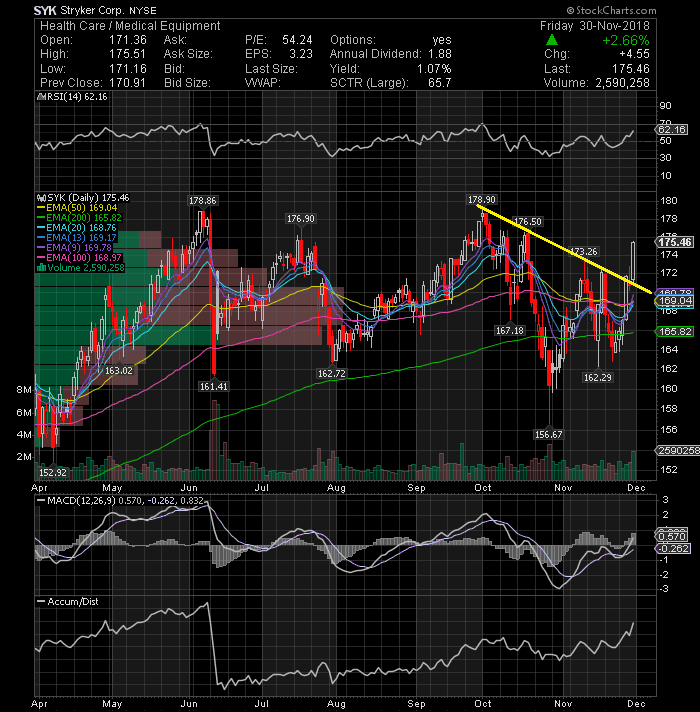700x712 pixels.
Task: Click the 0.570 MACD value tag on right
Action: pyautogui.click(x=671, y=536)
